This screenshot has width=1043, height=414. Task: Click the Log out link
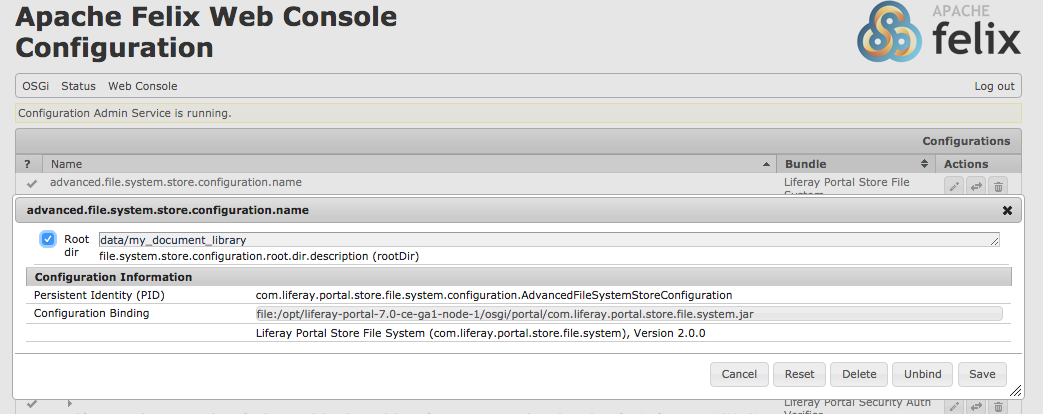pos(994,86)
